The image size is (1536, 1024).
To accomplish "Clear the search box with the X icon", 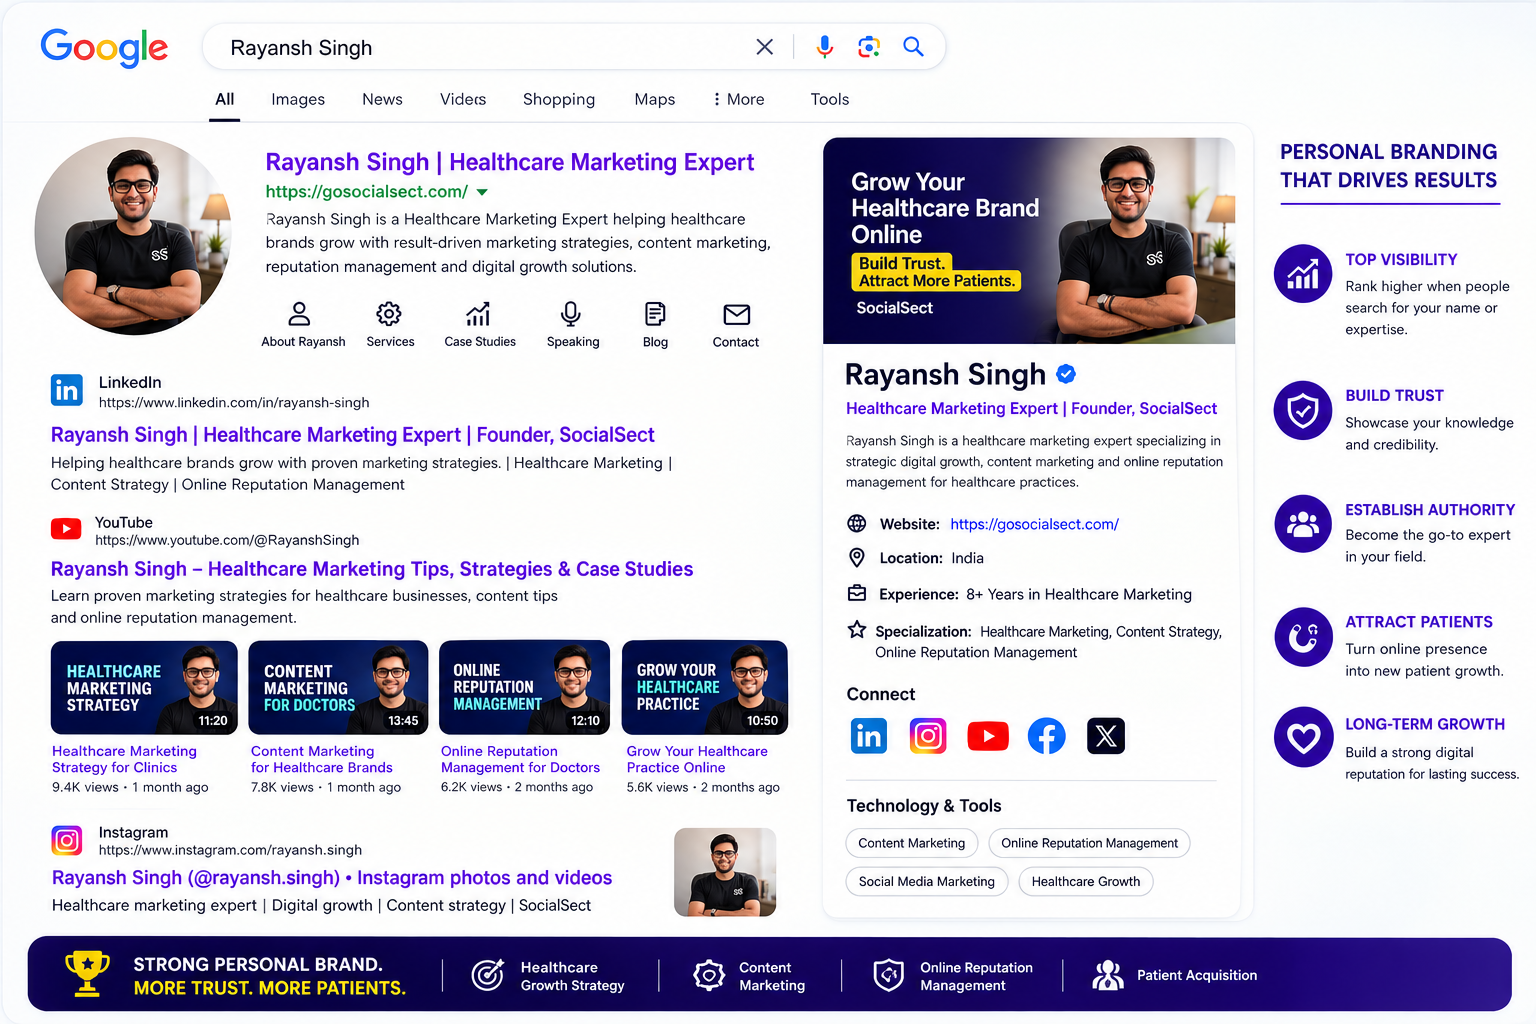I will (x=765, y=47).
